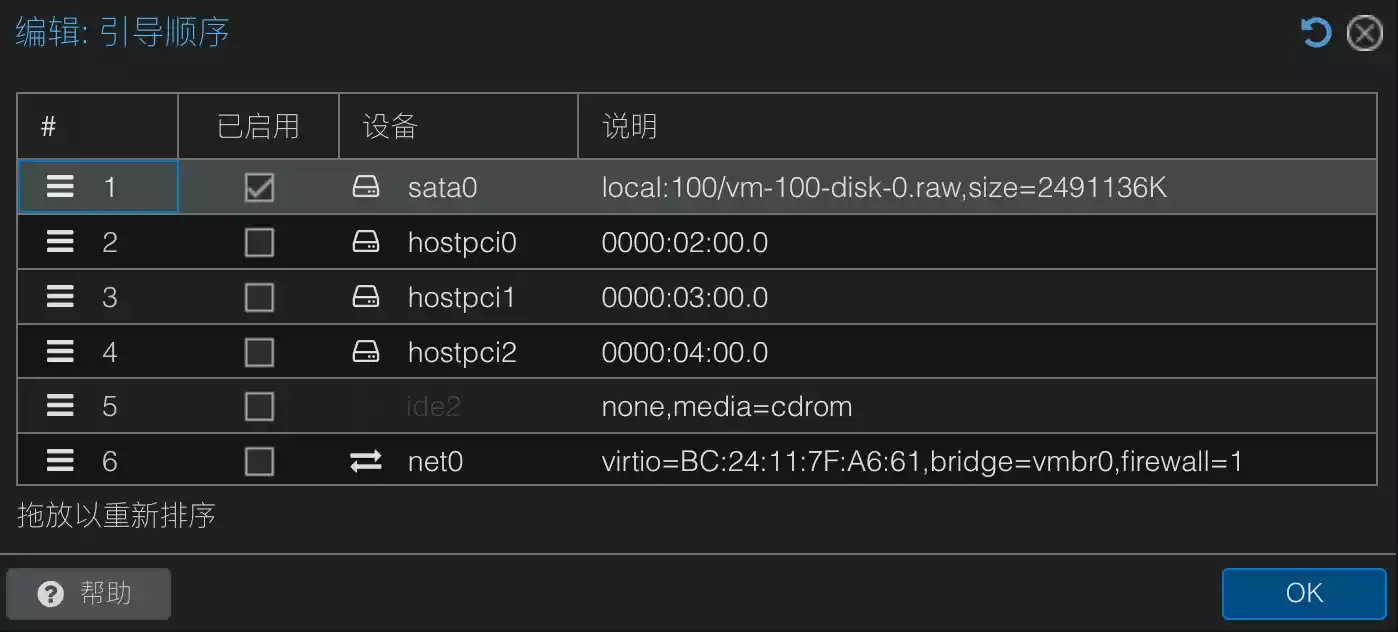Click the hostpci1 device icon

[366, 297]
